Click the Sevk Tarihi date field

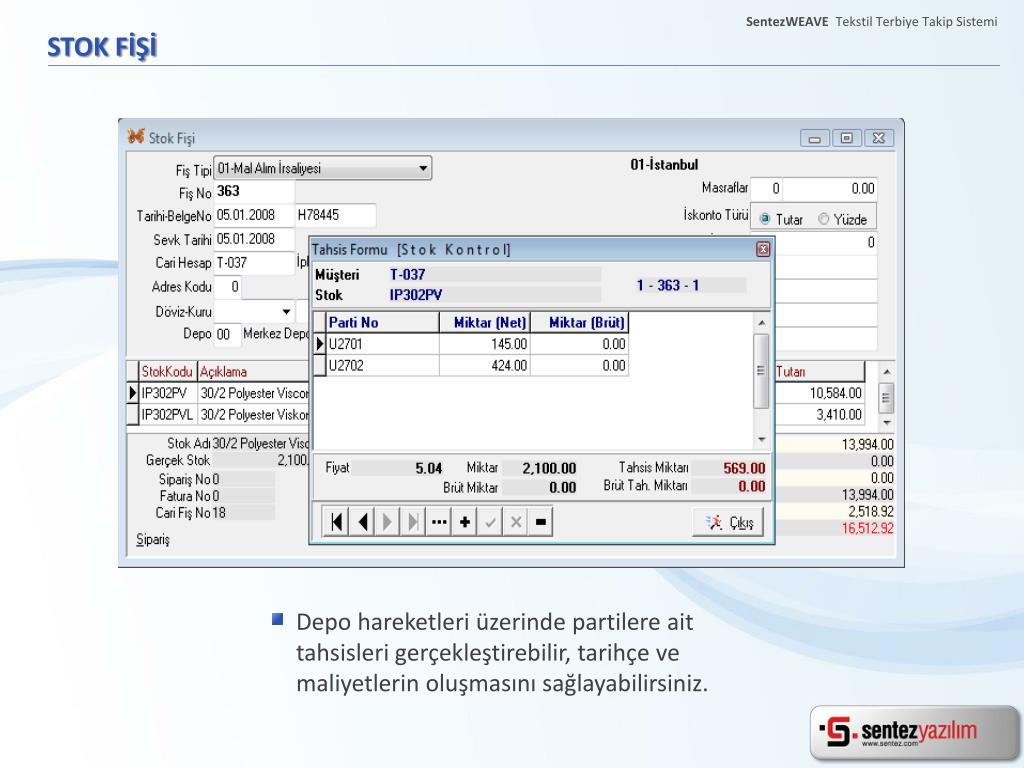click(254, 239)
